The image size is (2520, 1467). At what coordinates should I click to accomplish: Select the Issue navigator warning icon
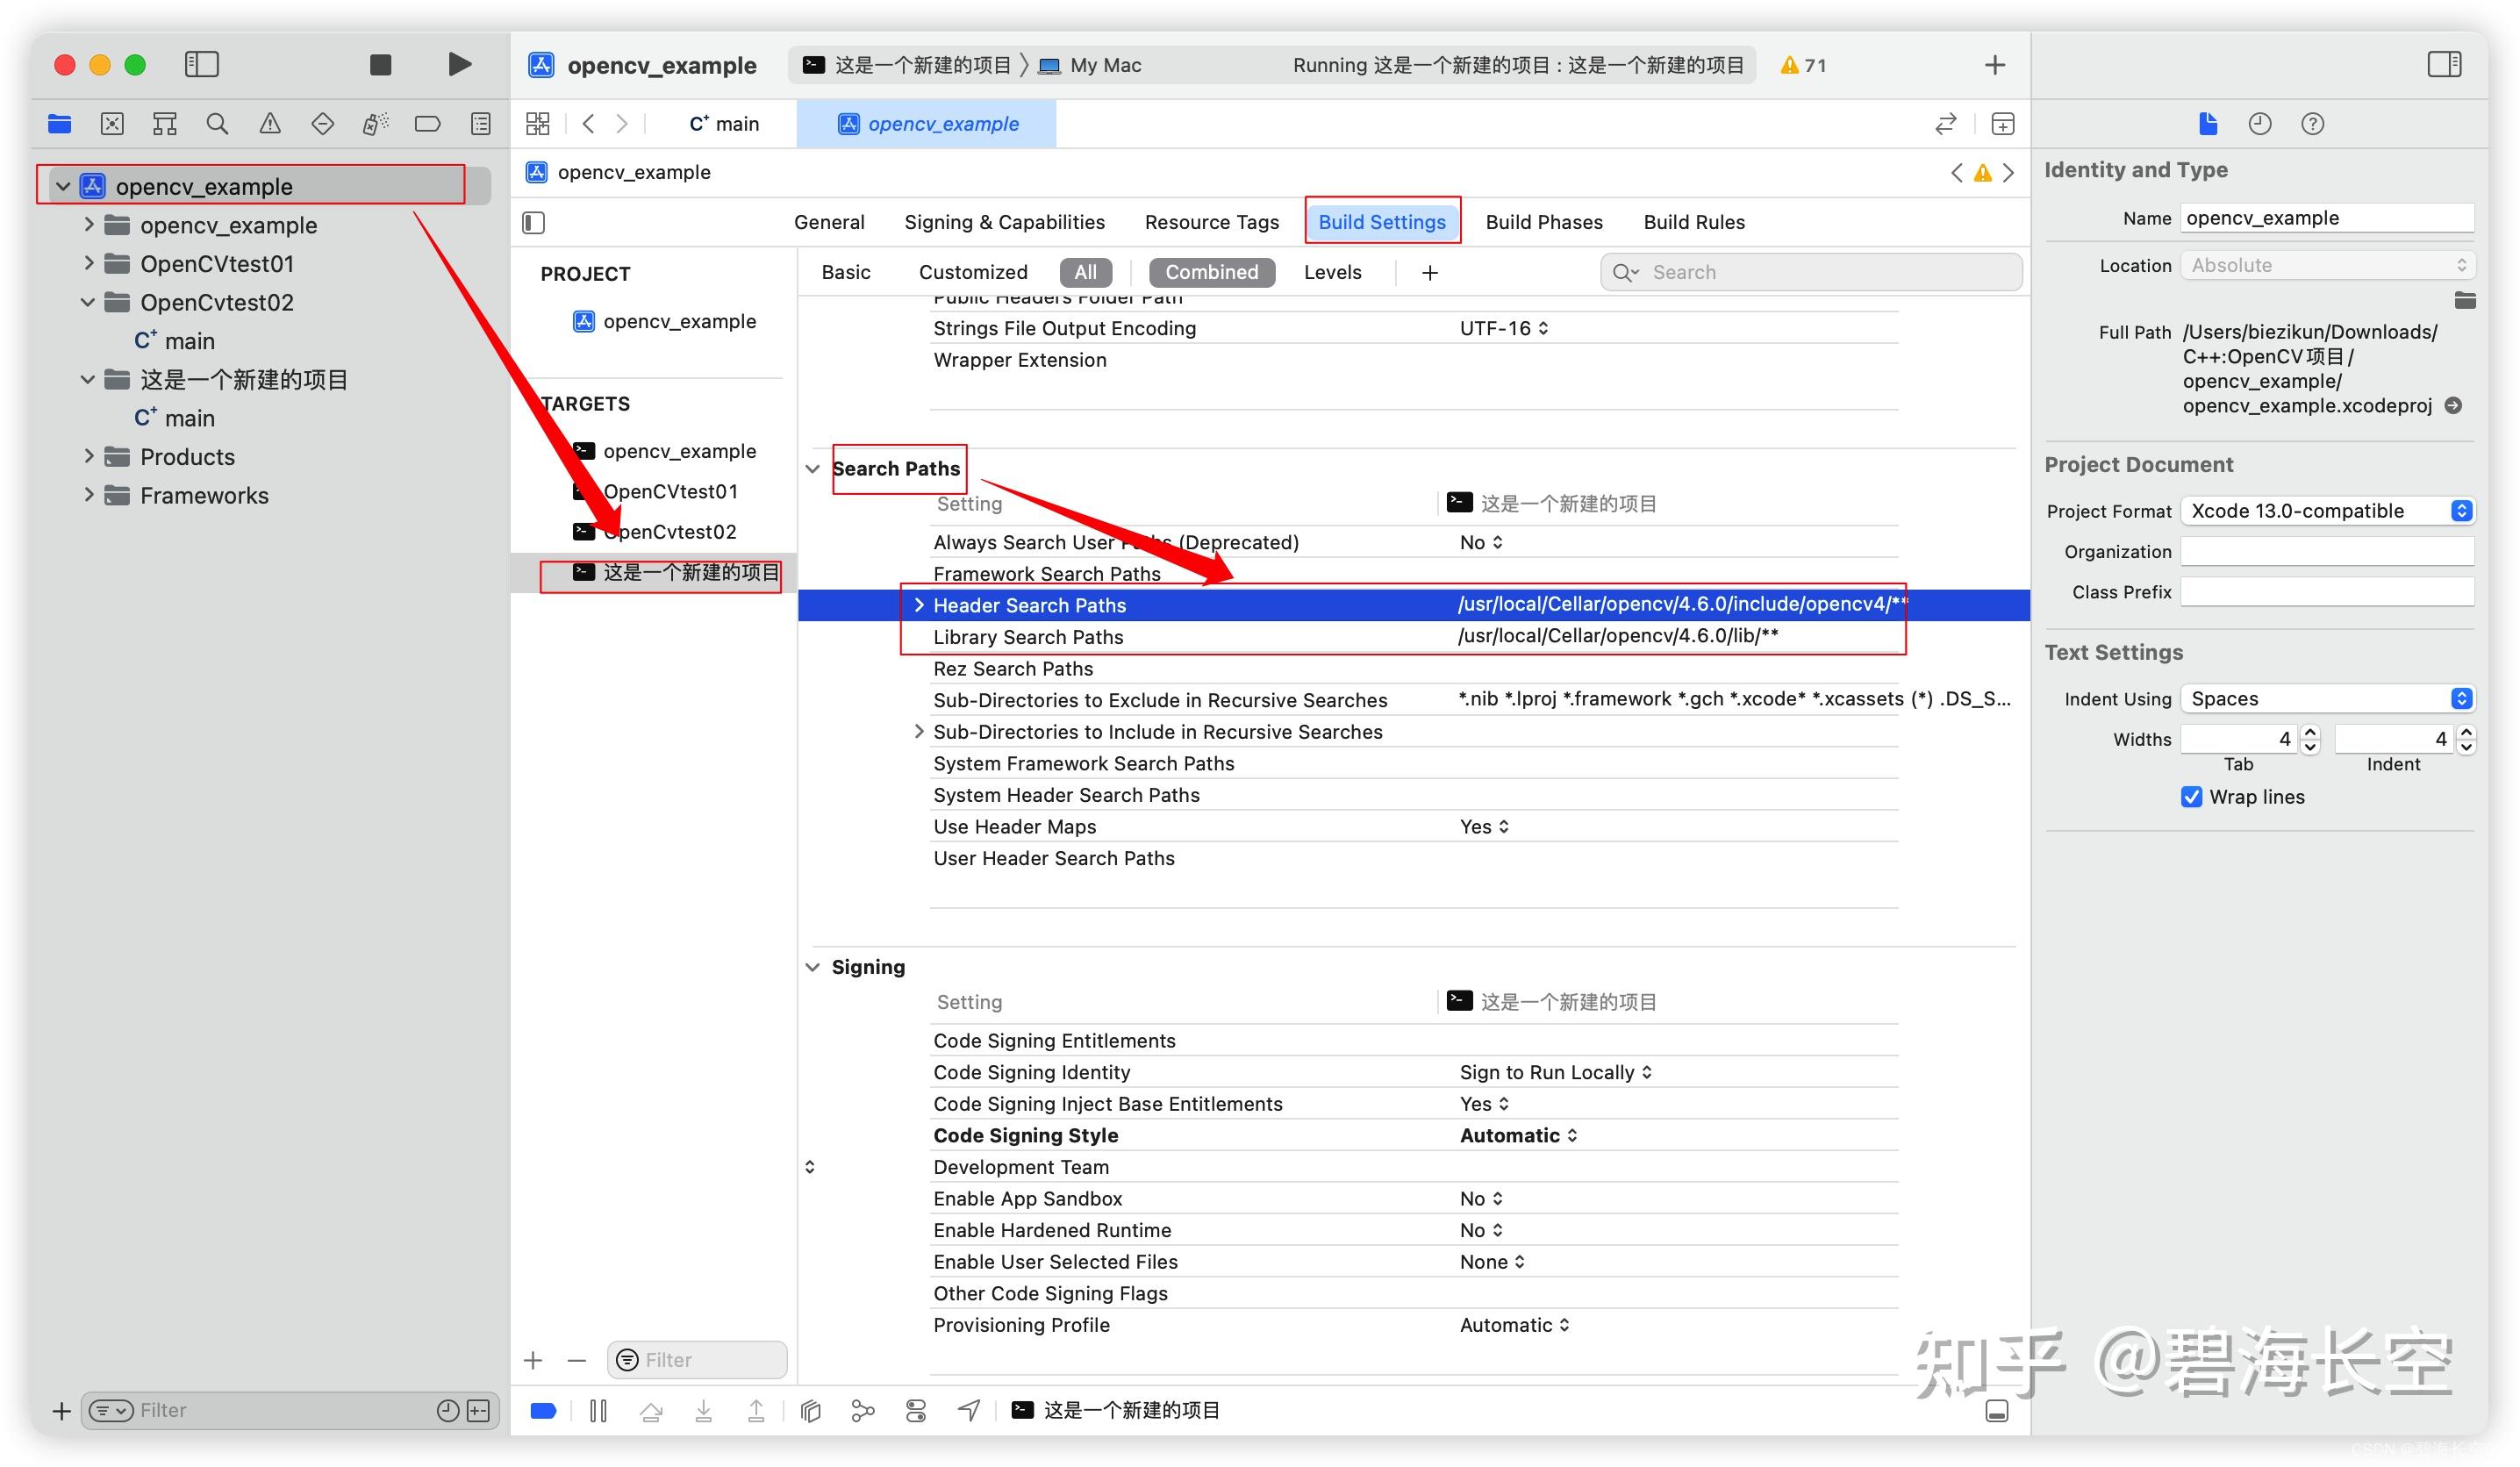(x=271, y=123)
